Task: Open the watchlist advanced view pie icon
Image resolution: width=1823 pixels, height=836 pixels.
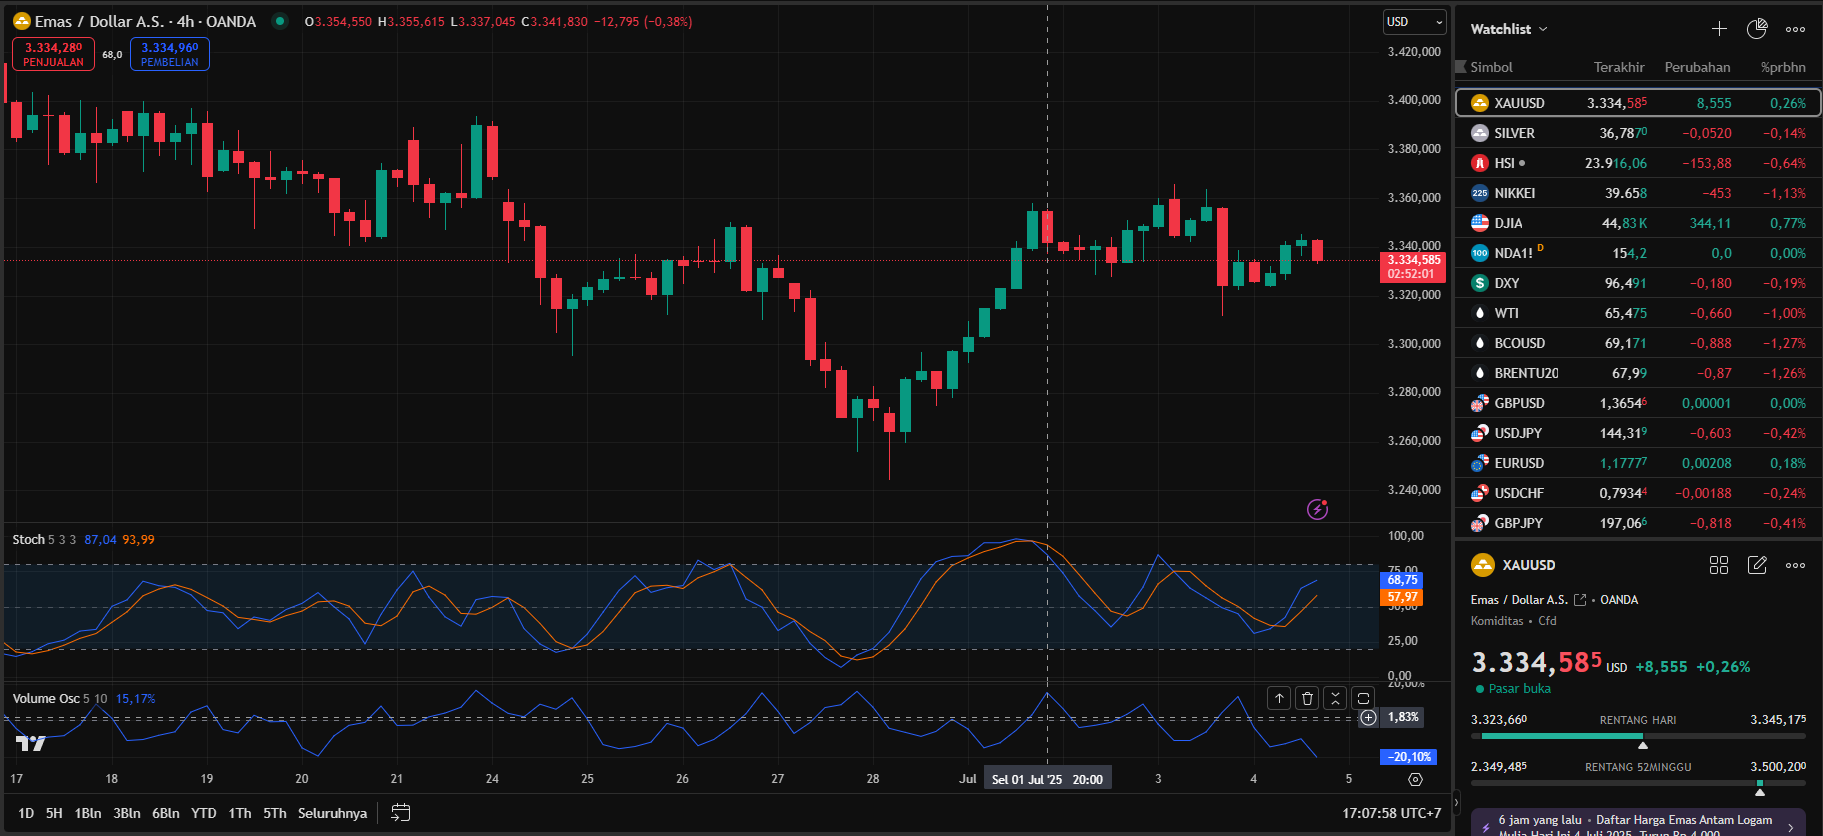Action: 1757,29
